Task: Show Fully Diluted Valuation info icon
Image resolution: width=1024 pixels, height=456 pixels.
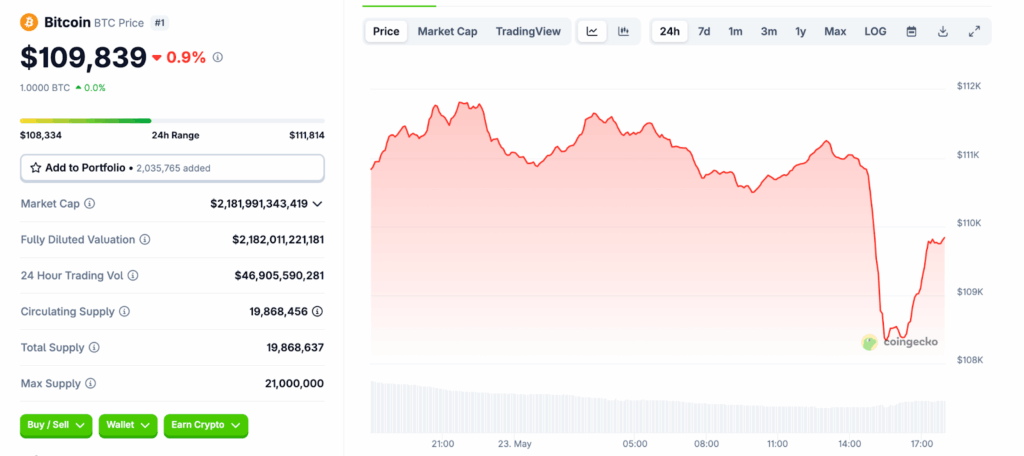Action: (145, 240)
